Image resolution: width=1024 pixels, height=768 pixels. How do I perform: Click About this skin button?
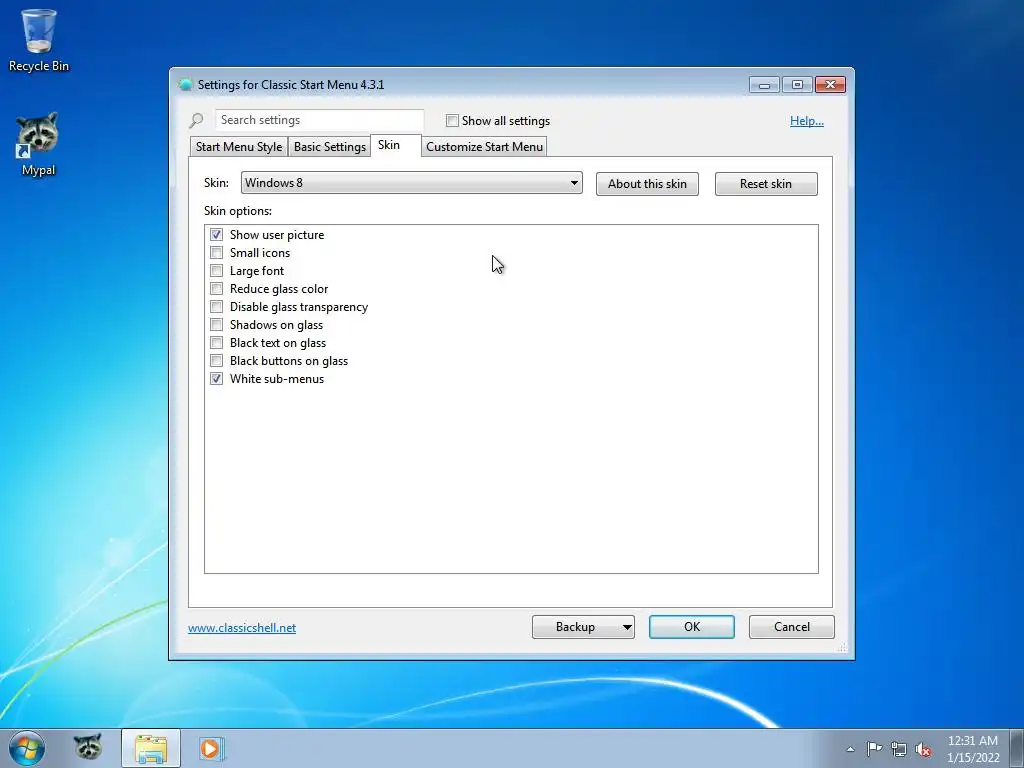tap(647, 184)
